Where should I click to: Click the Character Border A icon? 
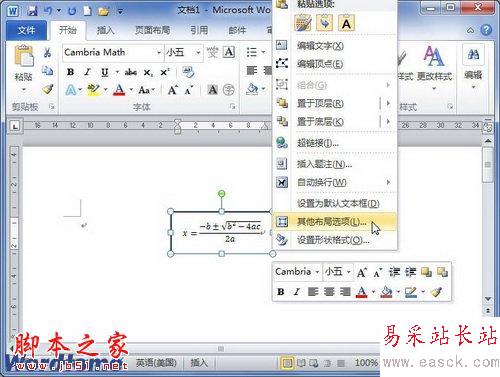click(229, 52)
